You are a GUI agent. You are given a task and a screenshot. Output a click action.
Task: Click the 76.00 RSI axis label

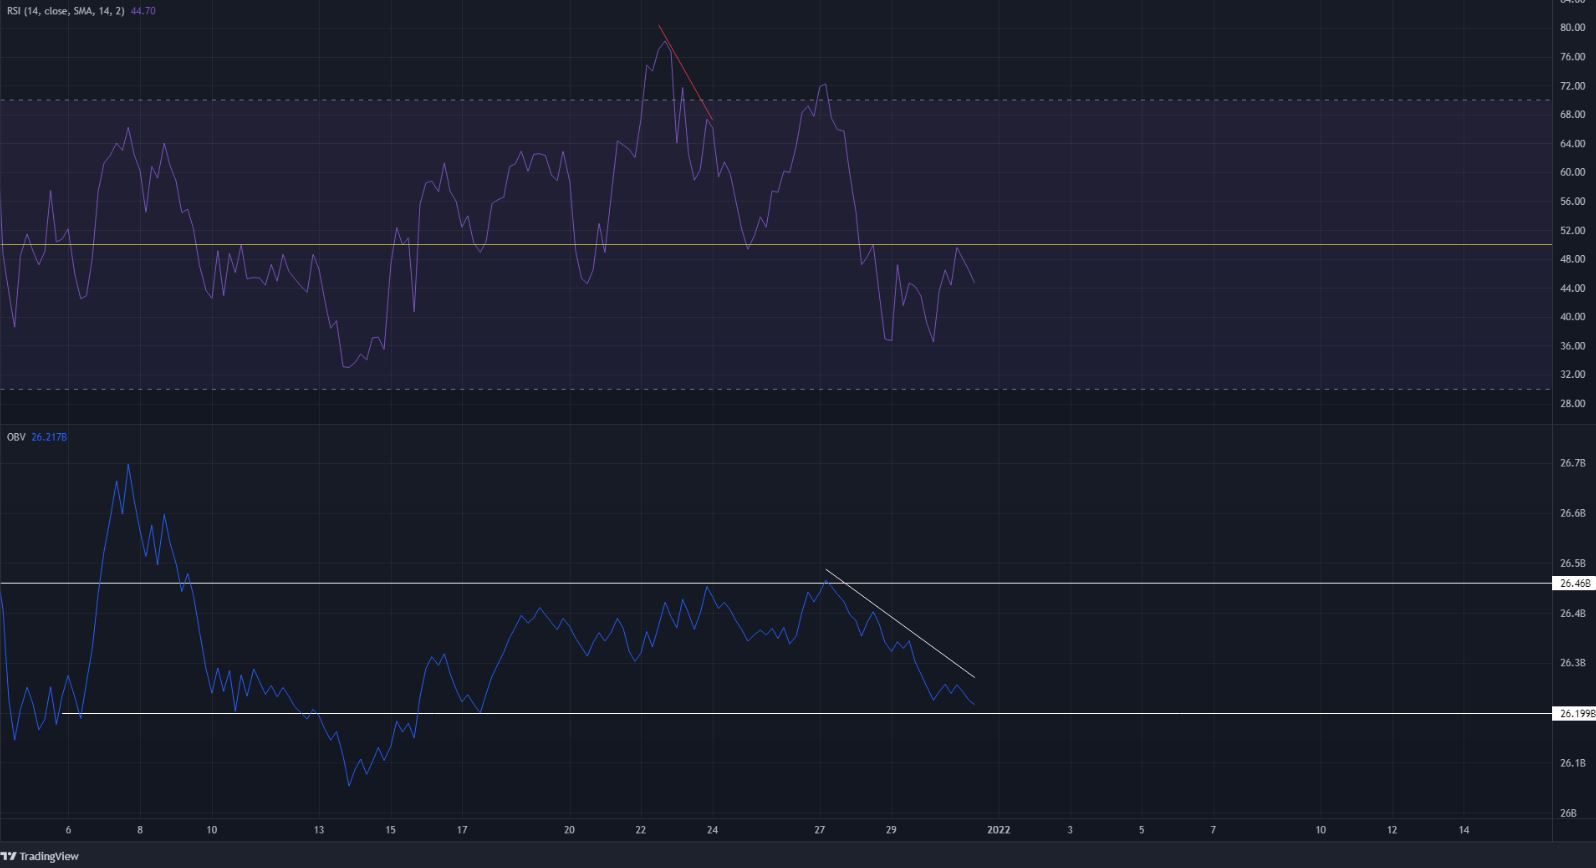[x=1572, y=57]
